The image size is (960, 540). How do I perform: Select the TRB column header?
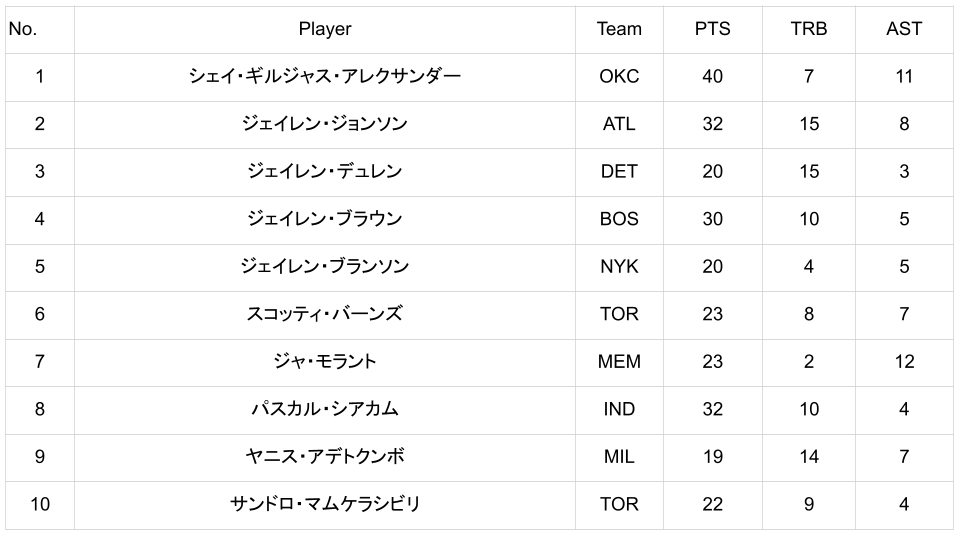[x=808, y=29]
